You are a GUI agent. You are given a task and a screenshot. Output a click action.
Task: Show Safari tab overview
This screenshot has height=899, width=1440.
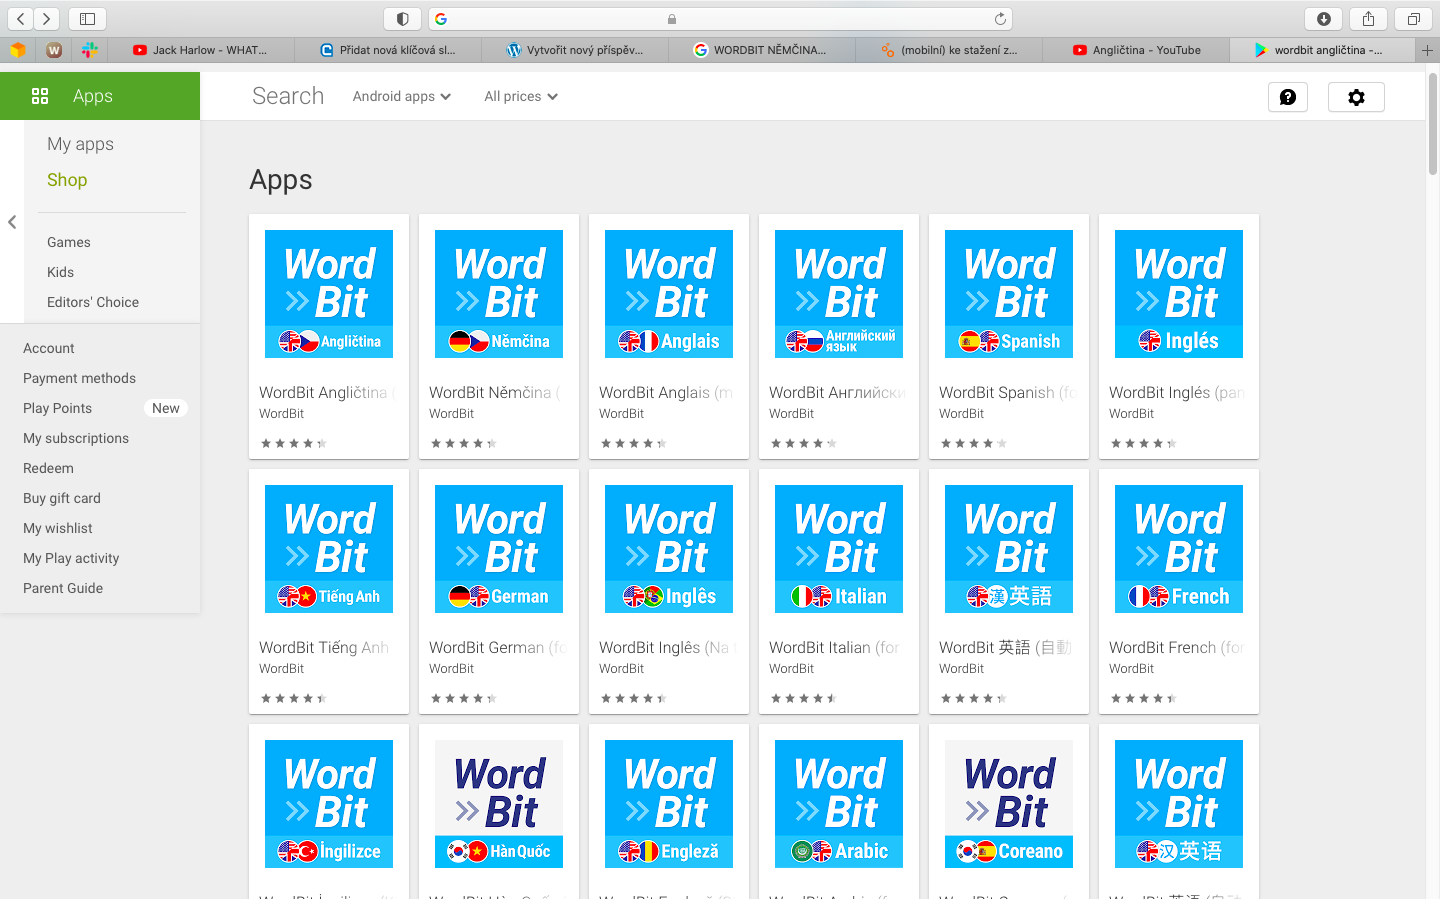[1414, 19]
